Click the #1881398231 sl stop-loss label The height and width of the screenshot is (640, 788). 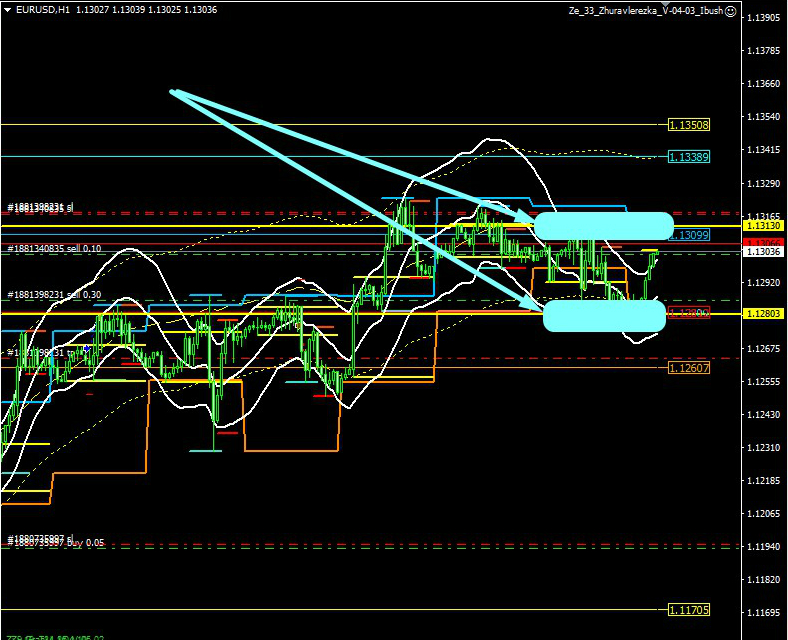[40, 206]
